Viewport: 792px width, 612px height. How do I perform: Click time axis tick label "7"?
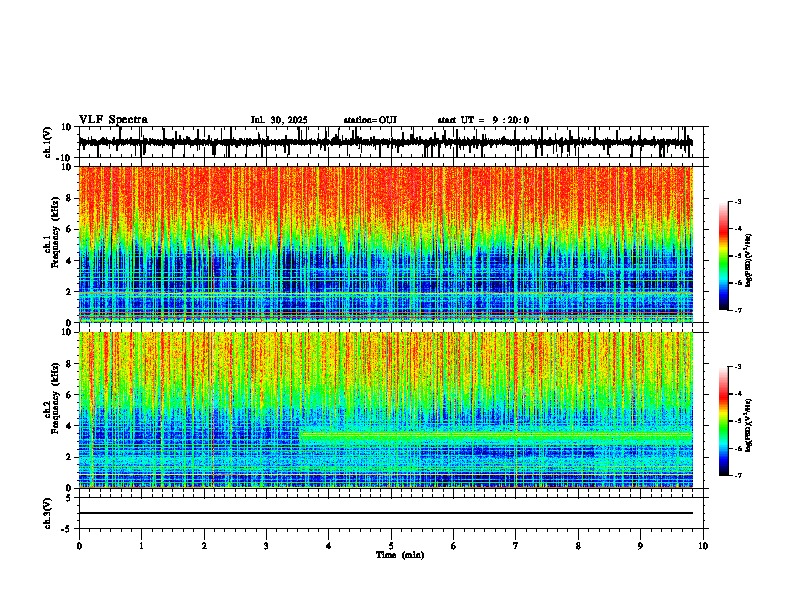(x=516, y=546)
